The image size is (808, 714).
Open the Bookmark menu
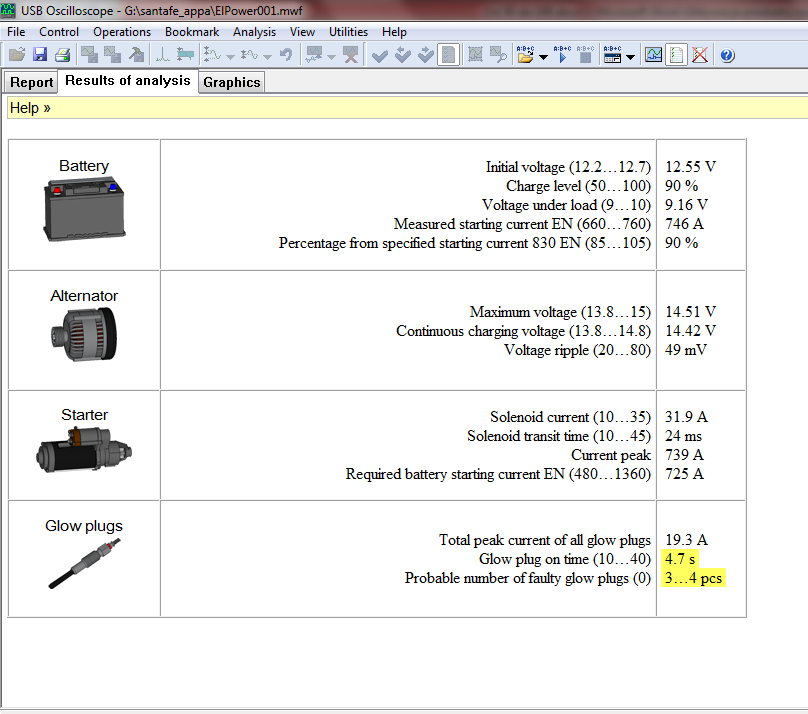[192, 32]
